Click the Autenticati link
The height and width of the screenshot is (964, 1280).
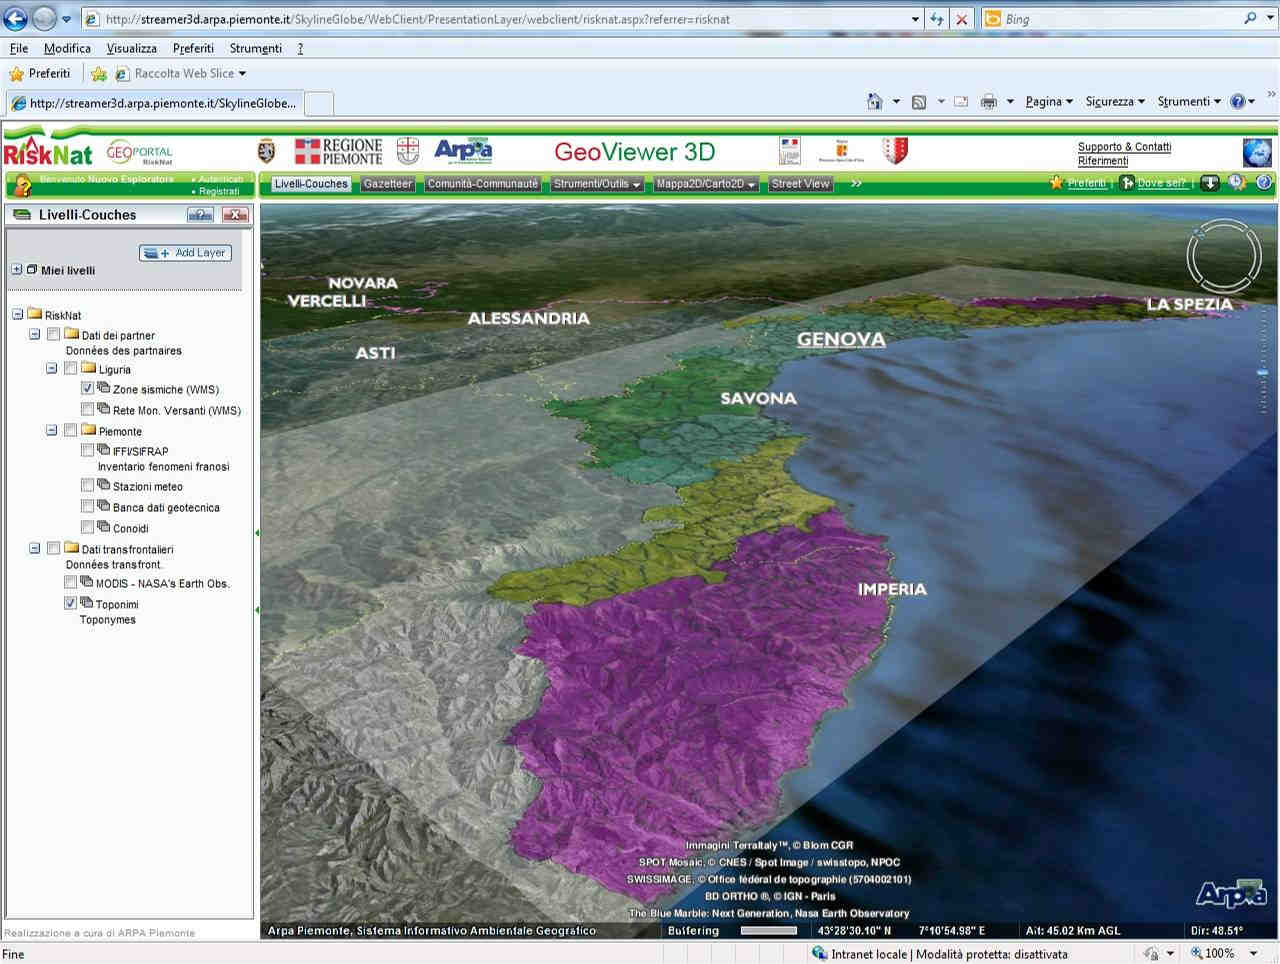click(221, 179)
